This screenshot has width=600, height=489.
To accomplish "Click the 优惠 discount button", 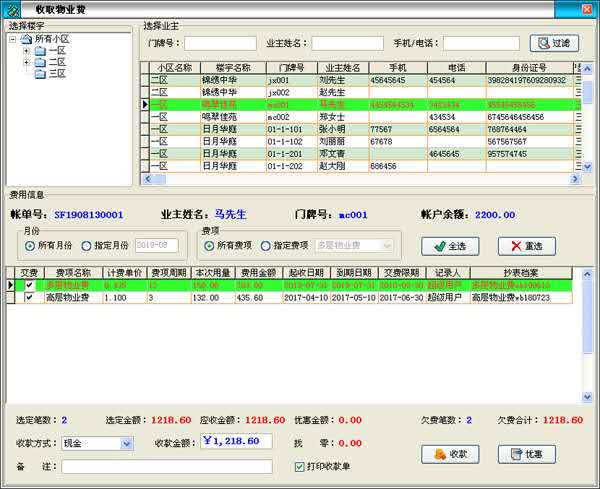I will pyautogui.click(x=527, y=454).
